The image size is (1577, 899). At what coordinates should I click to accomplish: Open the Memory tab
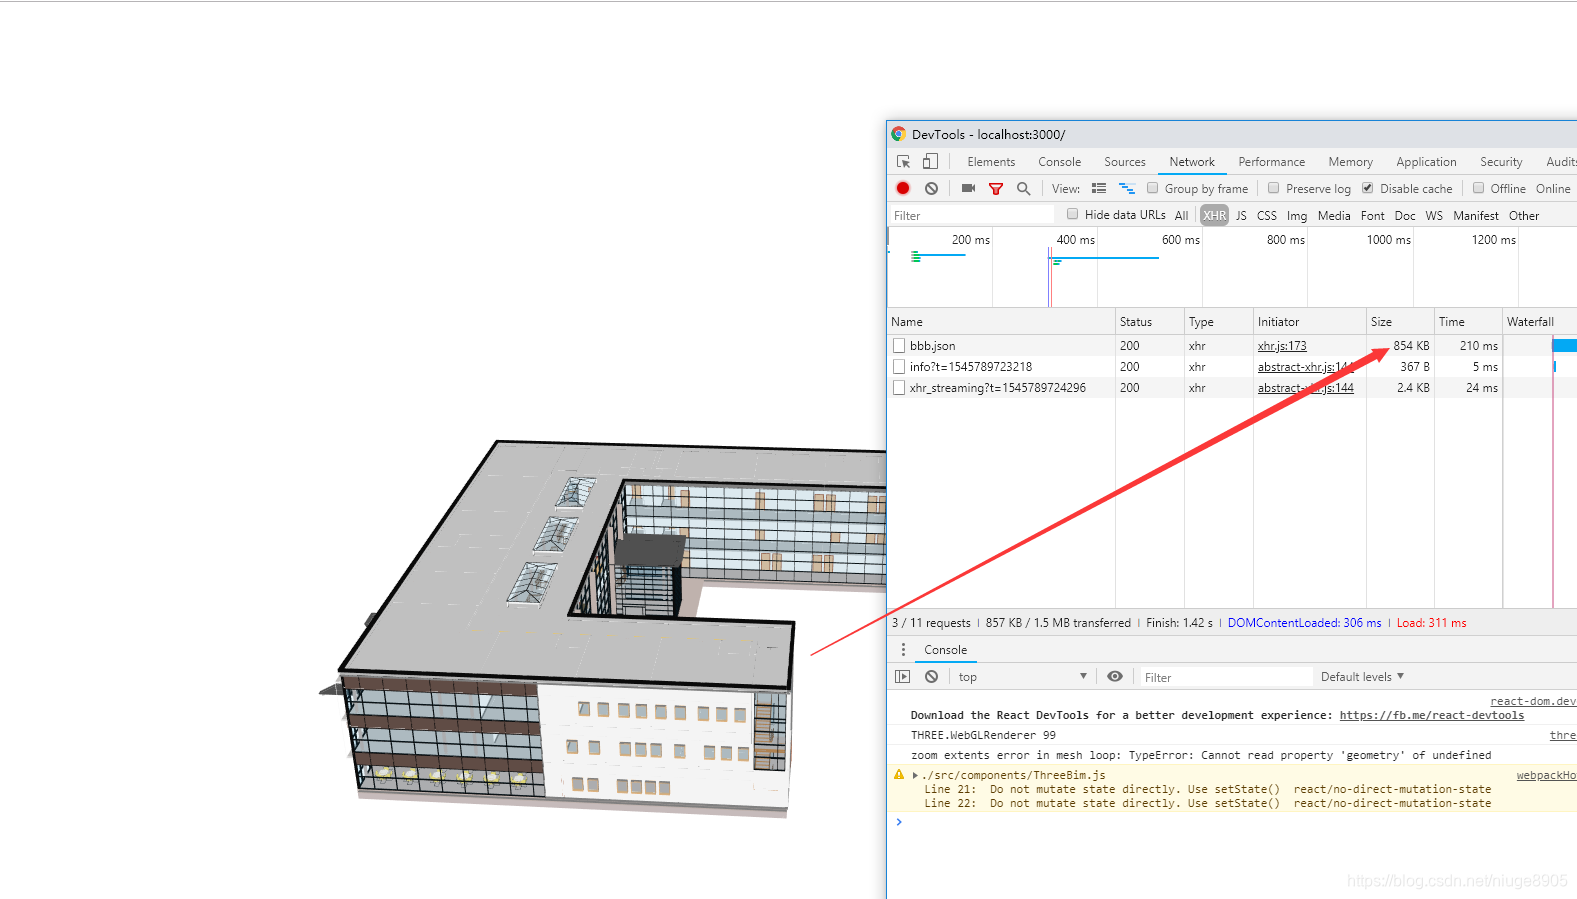1350,162
